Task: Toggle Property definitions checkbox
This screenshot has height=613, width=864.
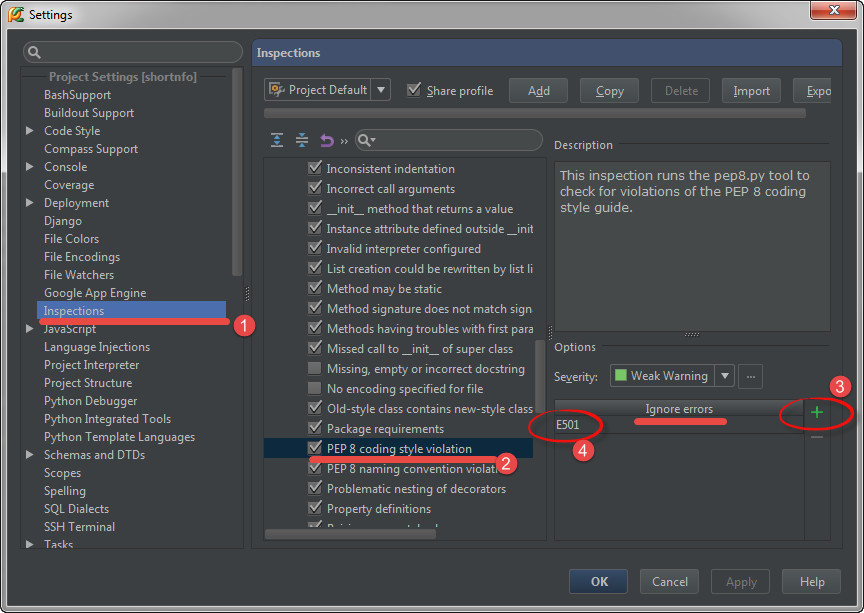Action: pos(315,508)
